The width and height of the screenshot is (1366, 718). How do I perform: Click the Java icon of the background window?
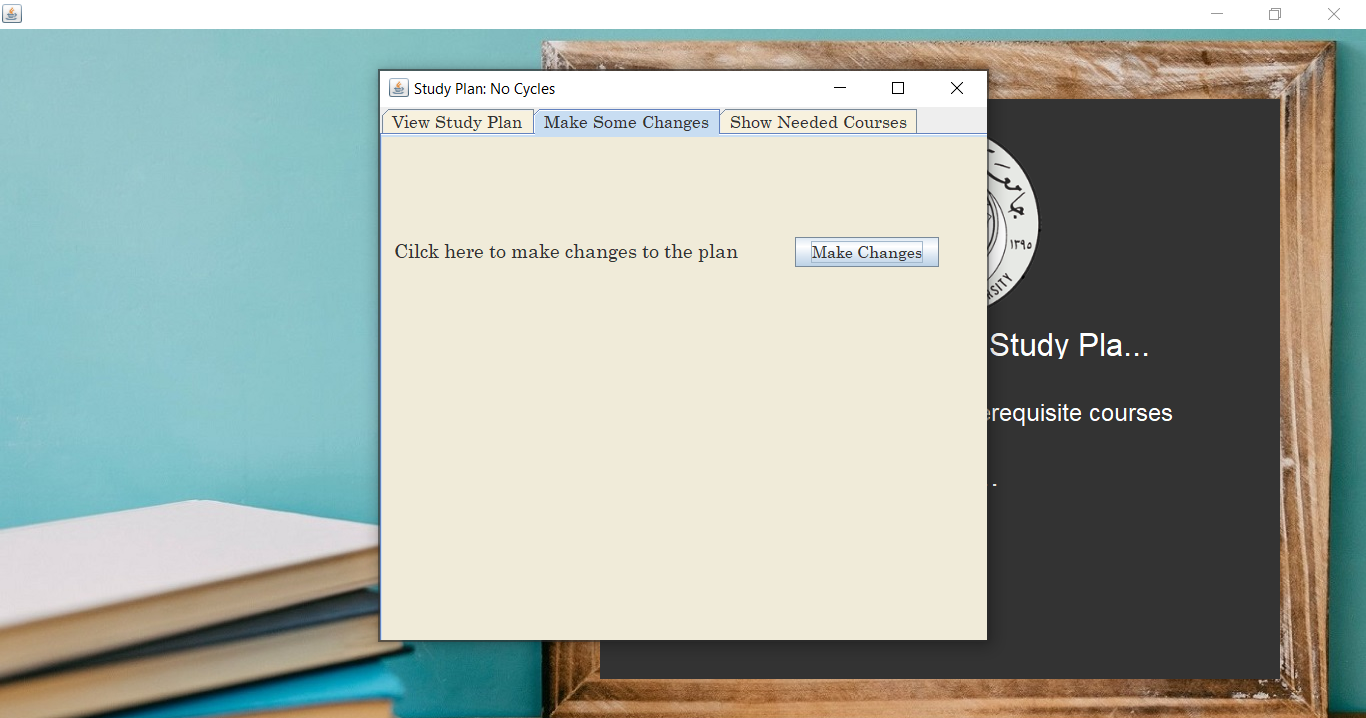click(12, 14)
